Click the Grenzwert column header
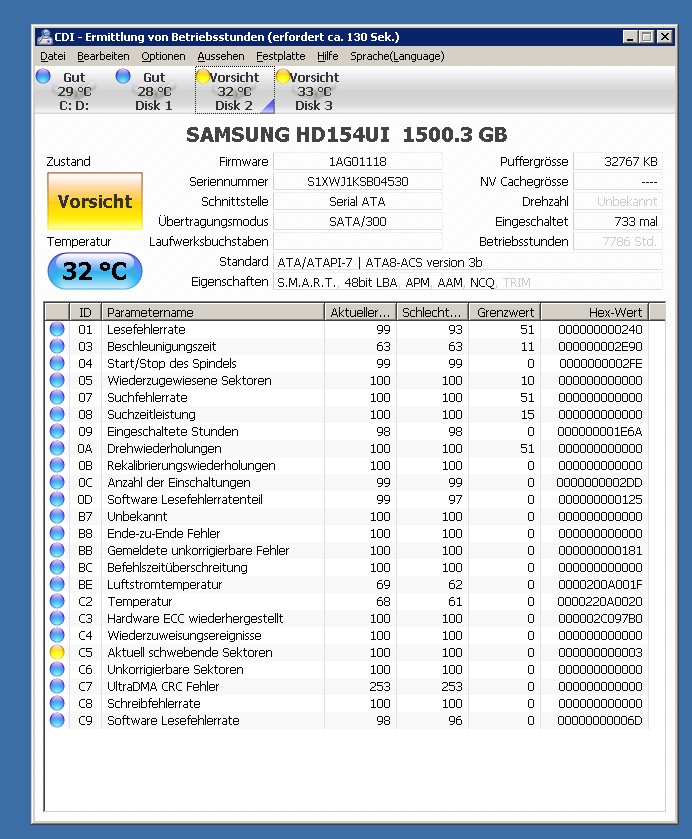Screen dimensions: 692x839 [505, 312]
